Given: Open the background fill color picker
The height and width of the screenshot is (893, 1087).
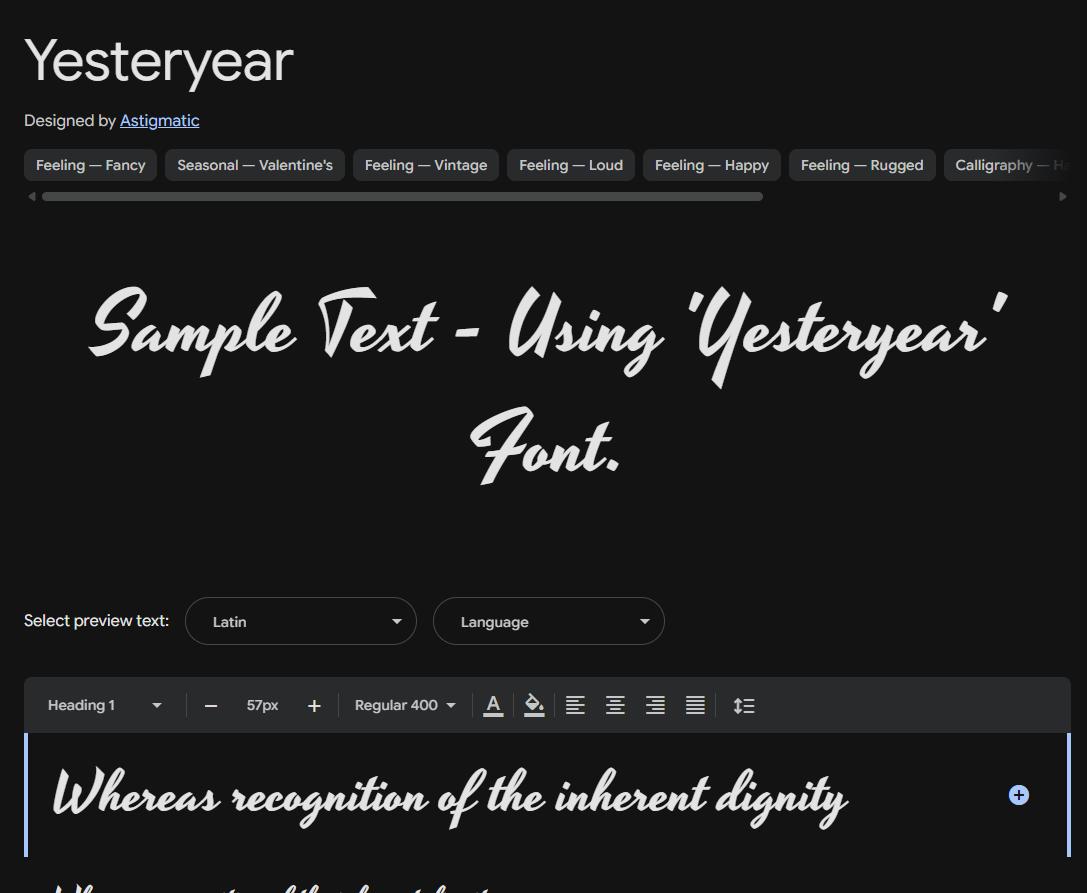Looking at the screenshot, I should pos(534,706).
